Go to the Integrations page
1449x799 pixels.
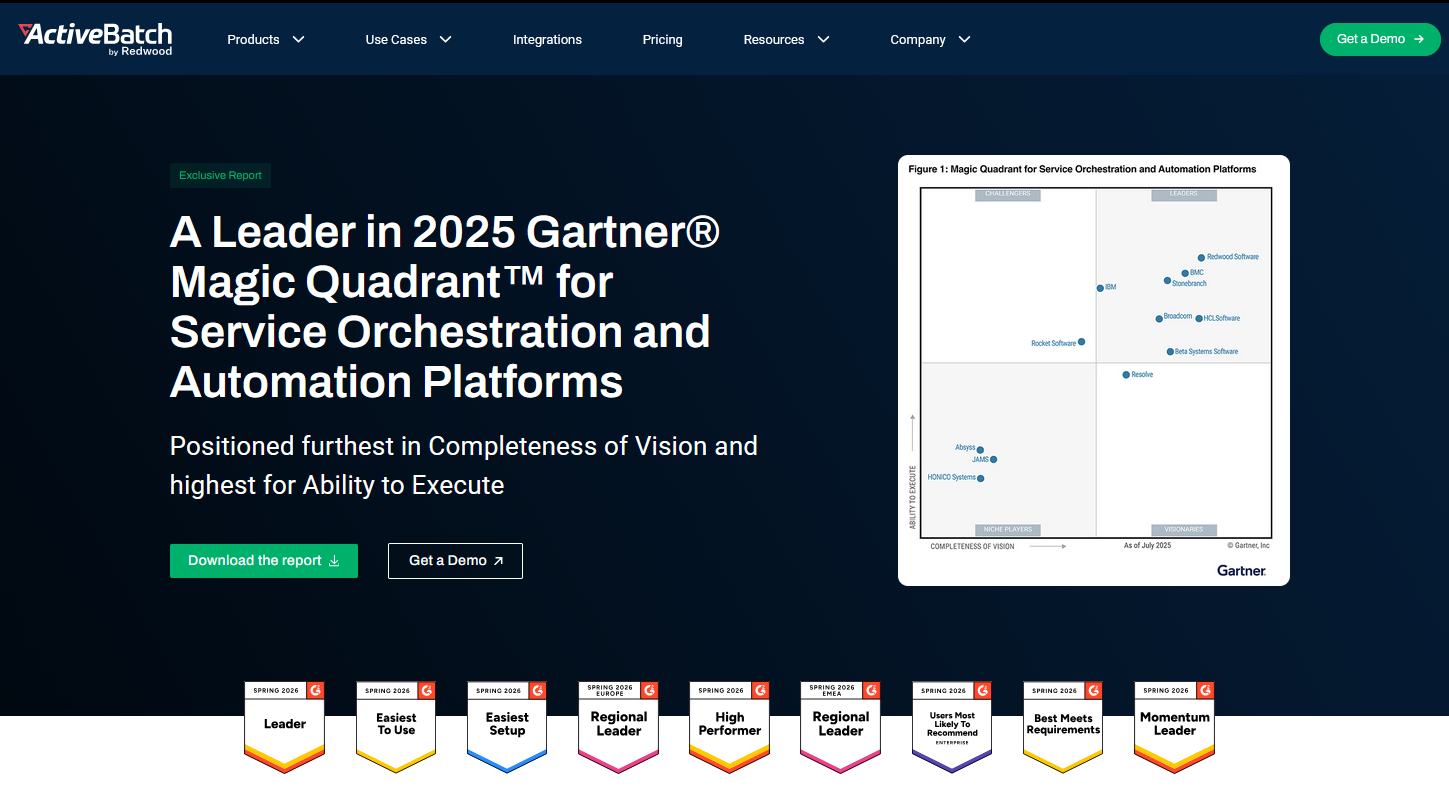(547, 40)
